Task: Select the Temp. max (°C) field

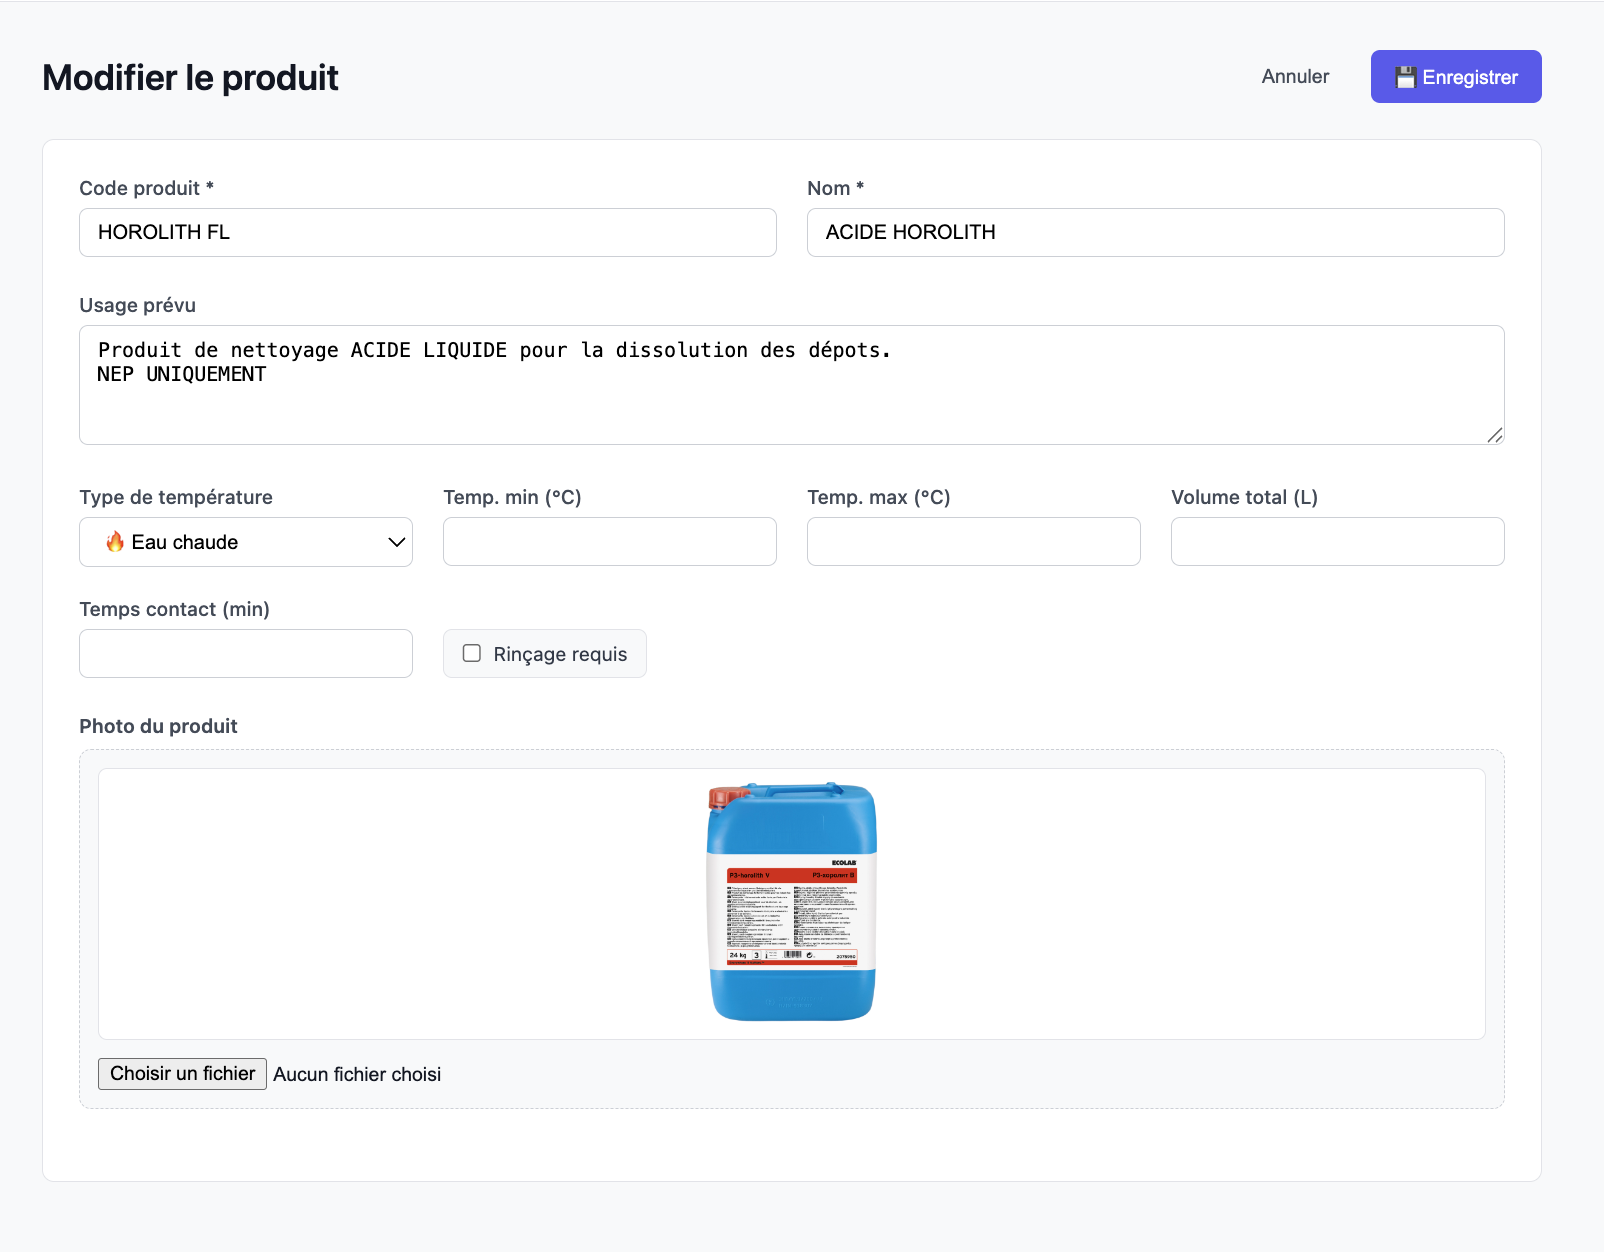Action: click(973, 542)
